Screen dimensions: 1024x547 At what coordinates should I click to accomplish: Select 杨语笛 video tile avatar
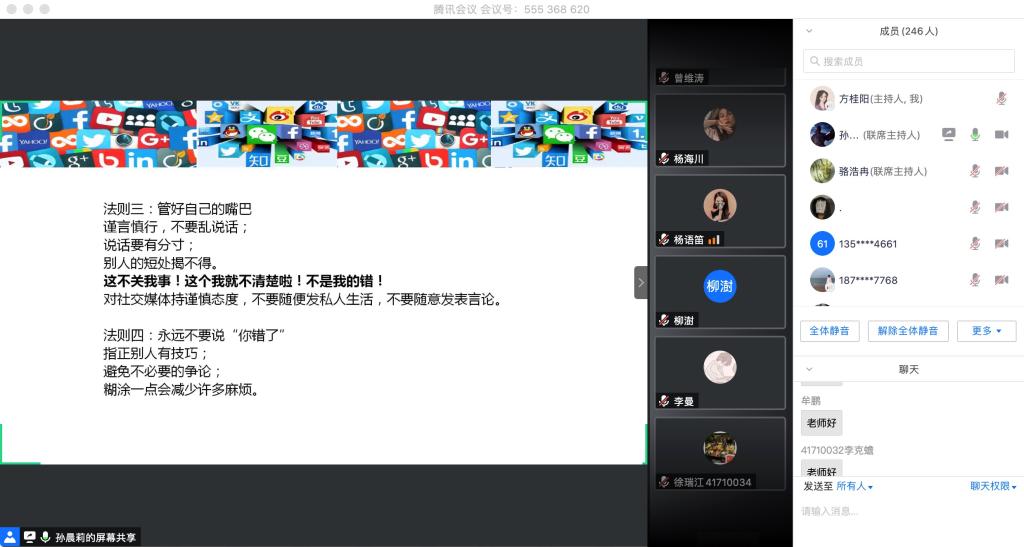coord(720,205)
